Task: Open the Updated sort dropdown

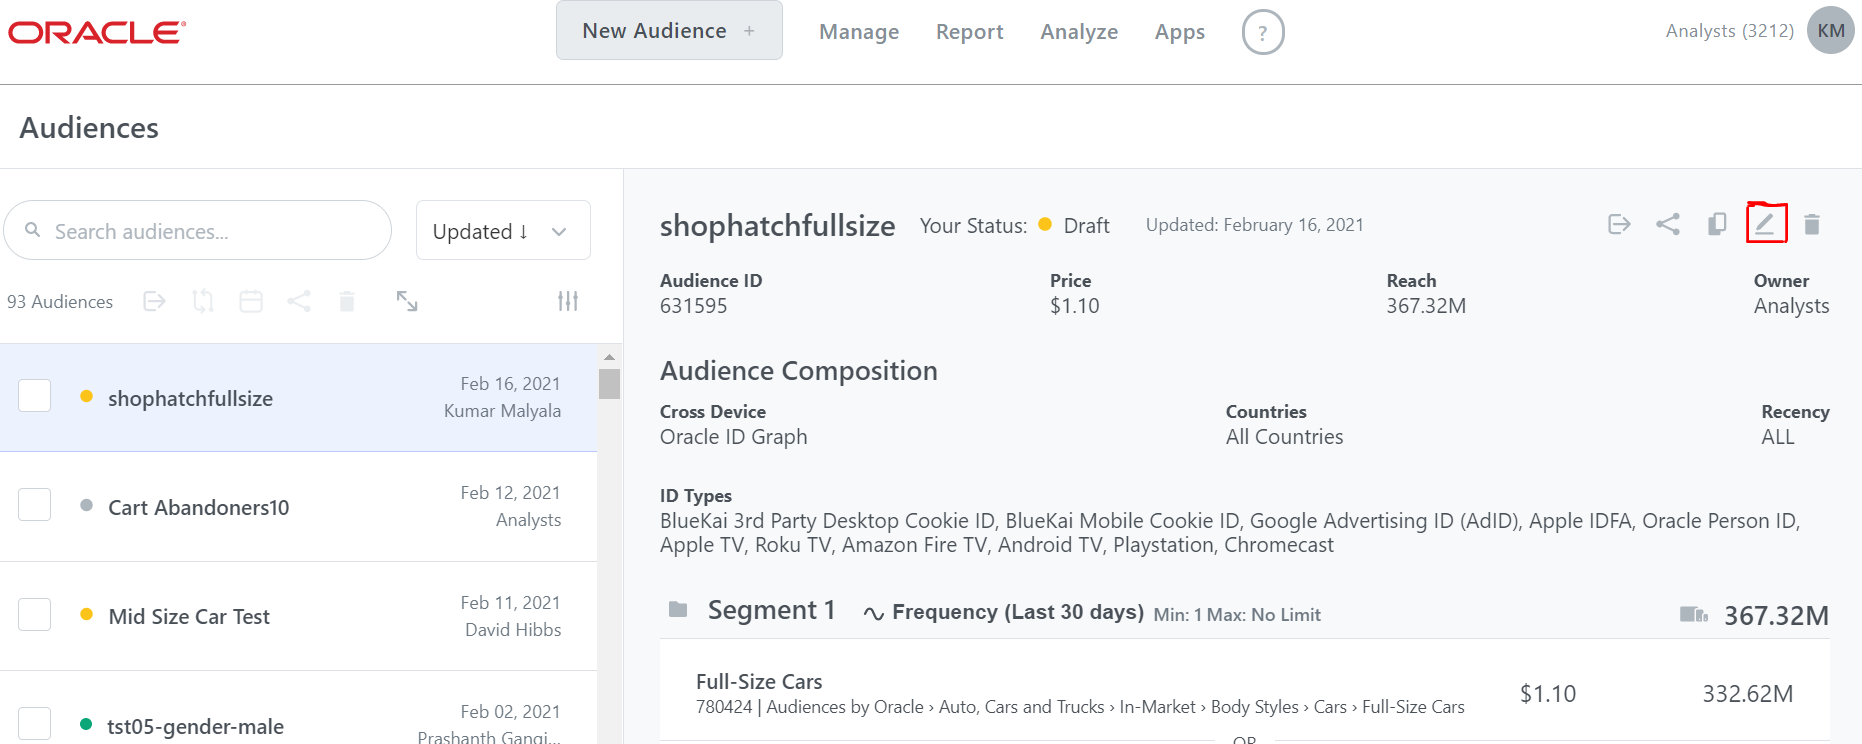Action: (x=502, y=231)
